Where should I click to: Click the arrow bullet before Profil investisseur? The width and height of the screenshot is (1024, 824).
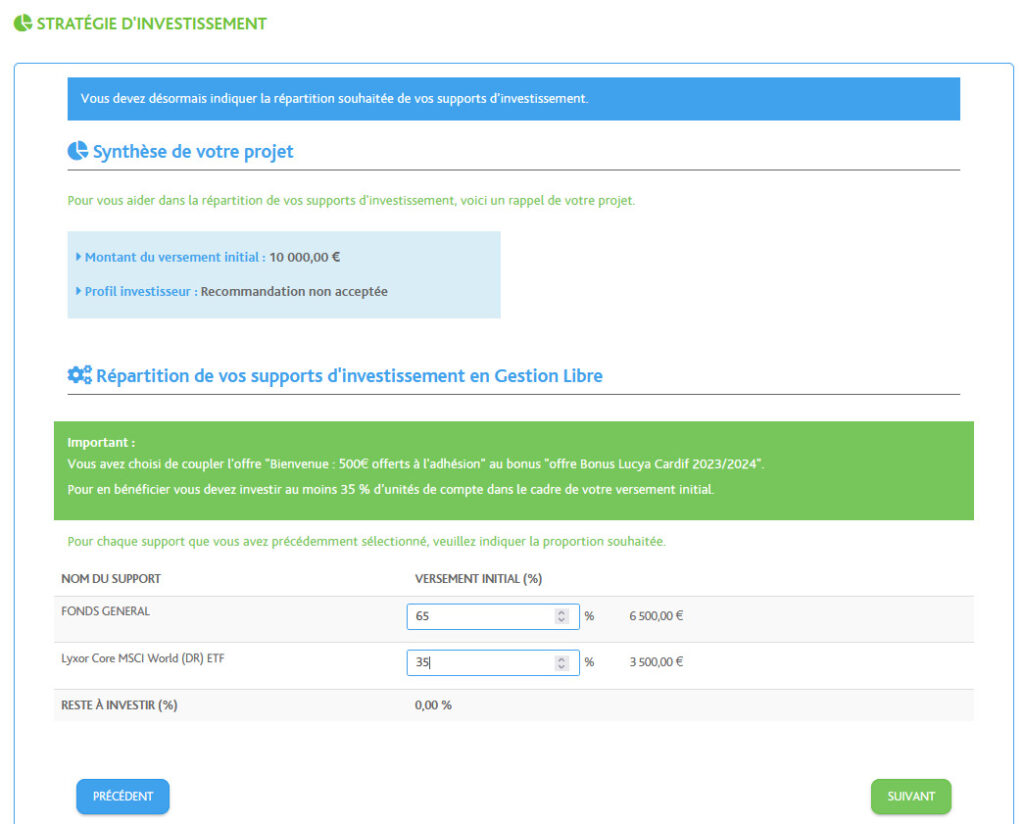click(x=78, y=291)
